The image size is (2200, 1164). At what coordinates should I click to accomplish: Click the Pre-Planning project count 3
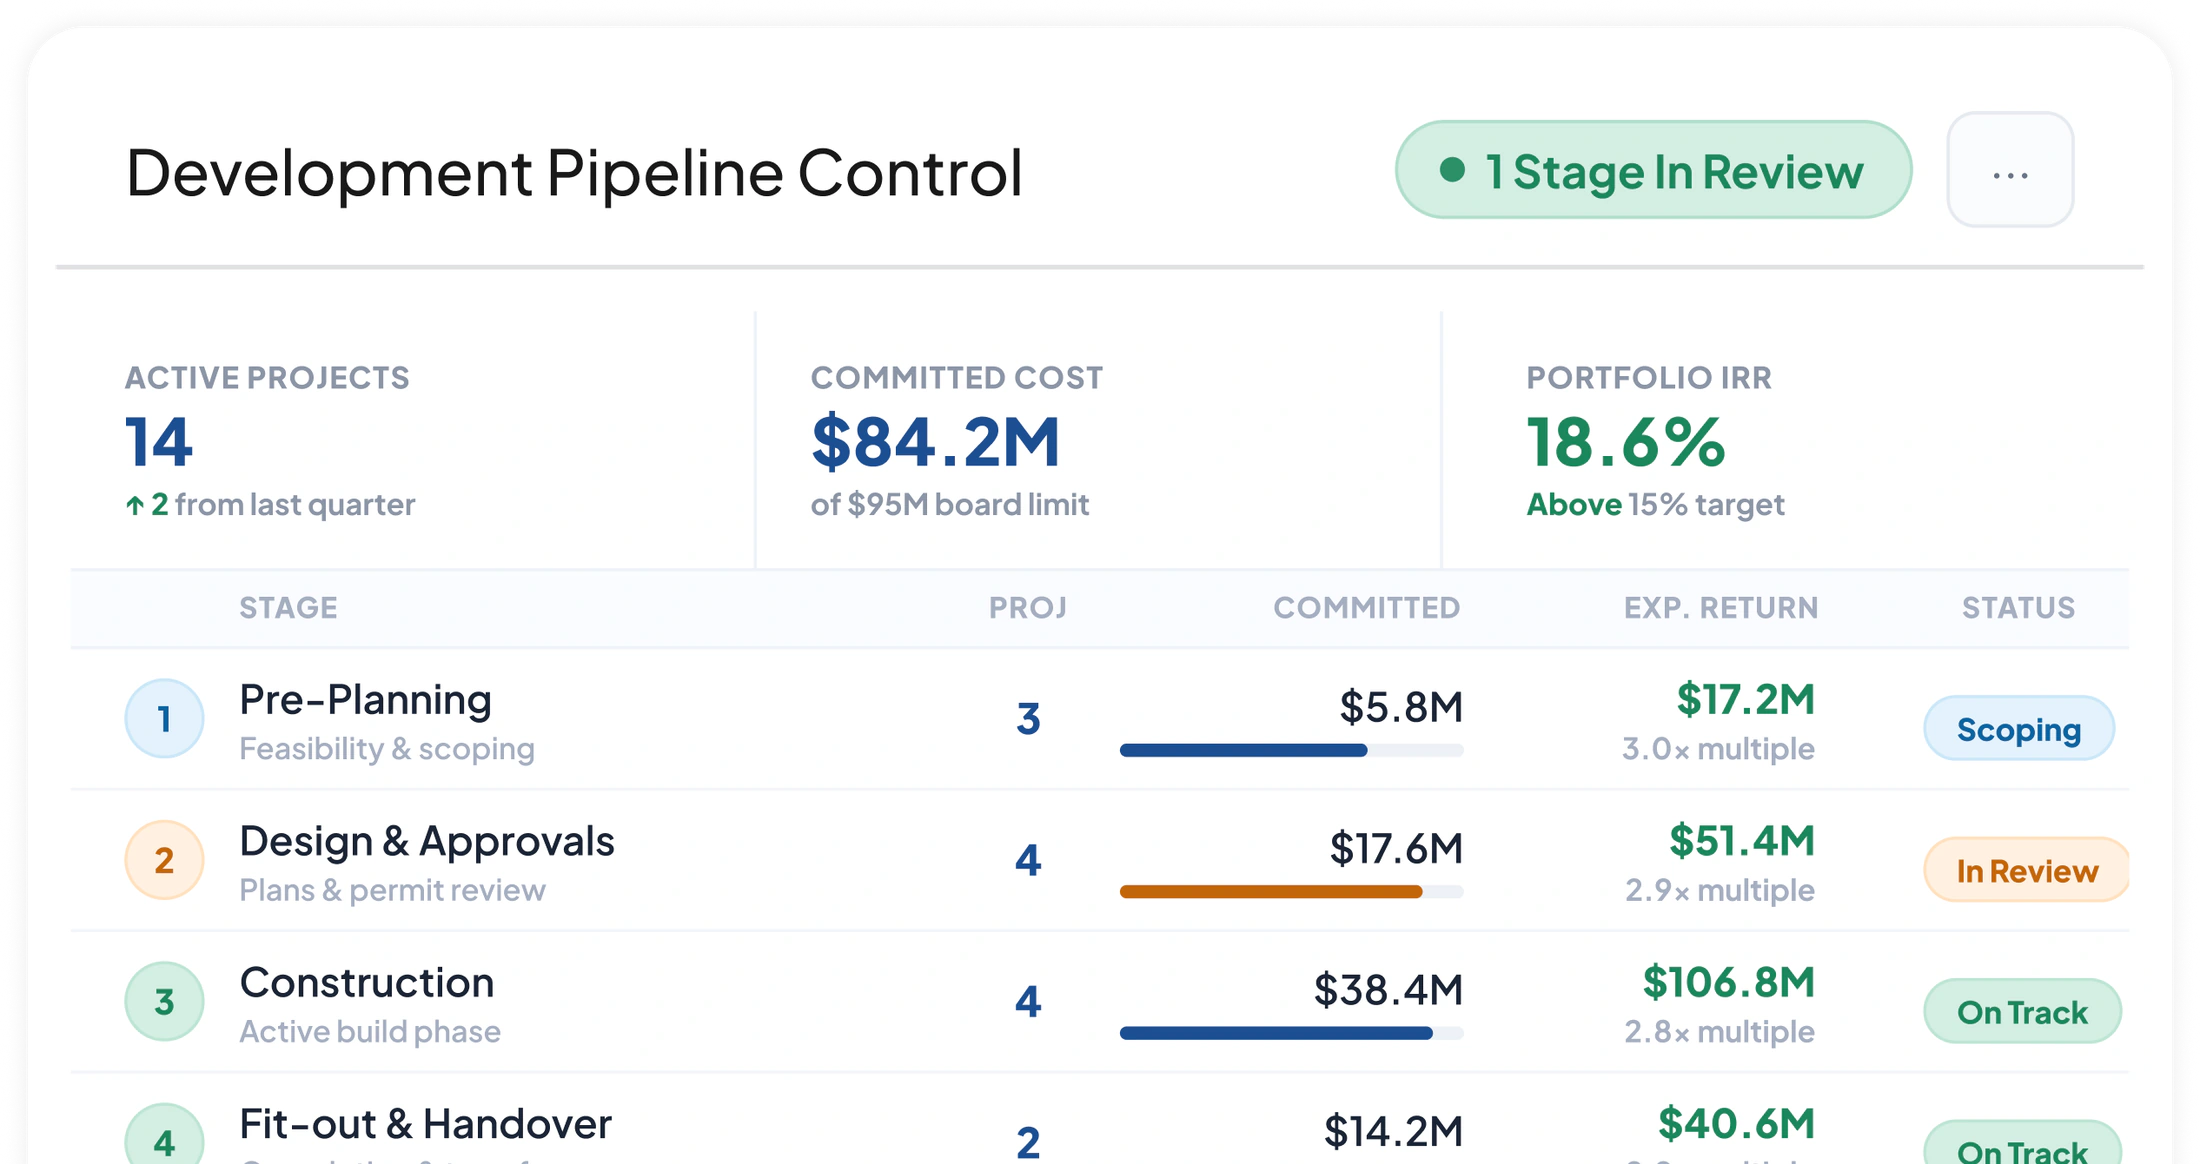click(1028, 719)
